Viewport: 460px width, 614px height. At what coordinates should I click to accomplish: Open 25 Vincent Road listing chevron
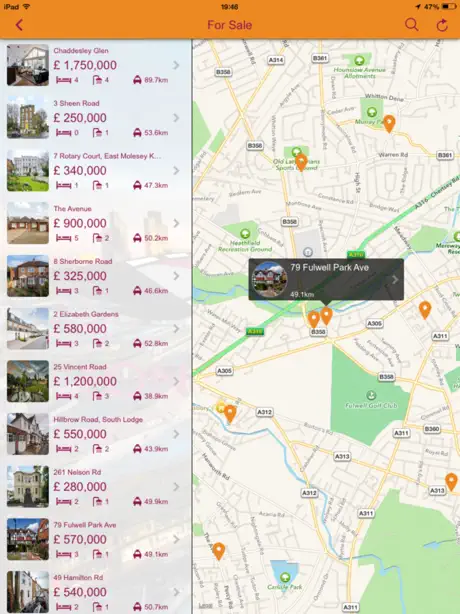tap(176, 381)
